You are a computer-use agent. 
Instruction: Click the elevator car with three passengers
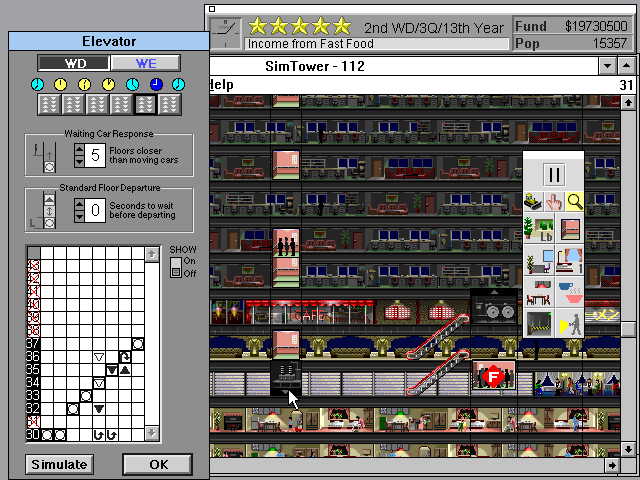(x=286, y=243)
